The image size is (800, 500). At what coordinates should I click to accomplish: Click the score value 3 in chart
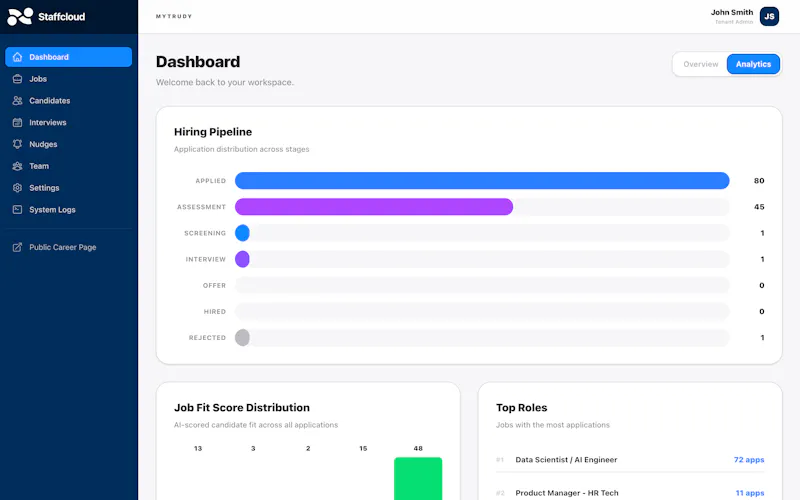click(x=253, y=448)
